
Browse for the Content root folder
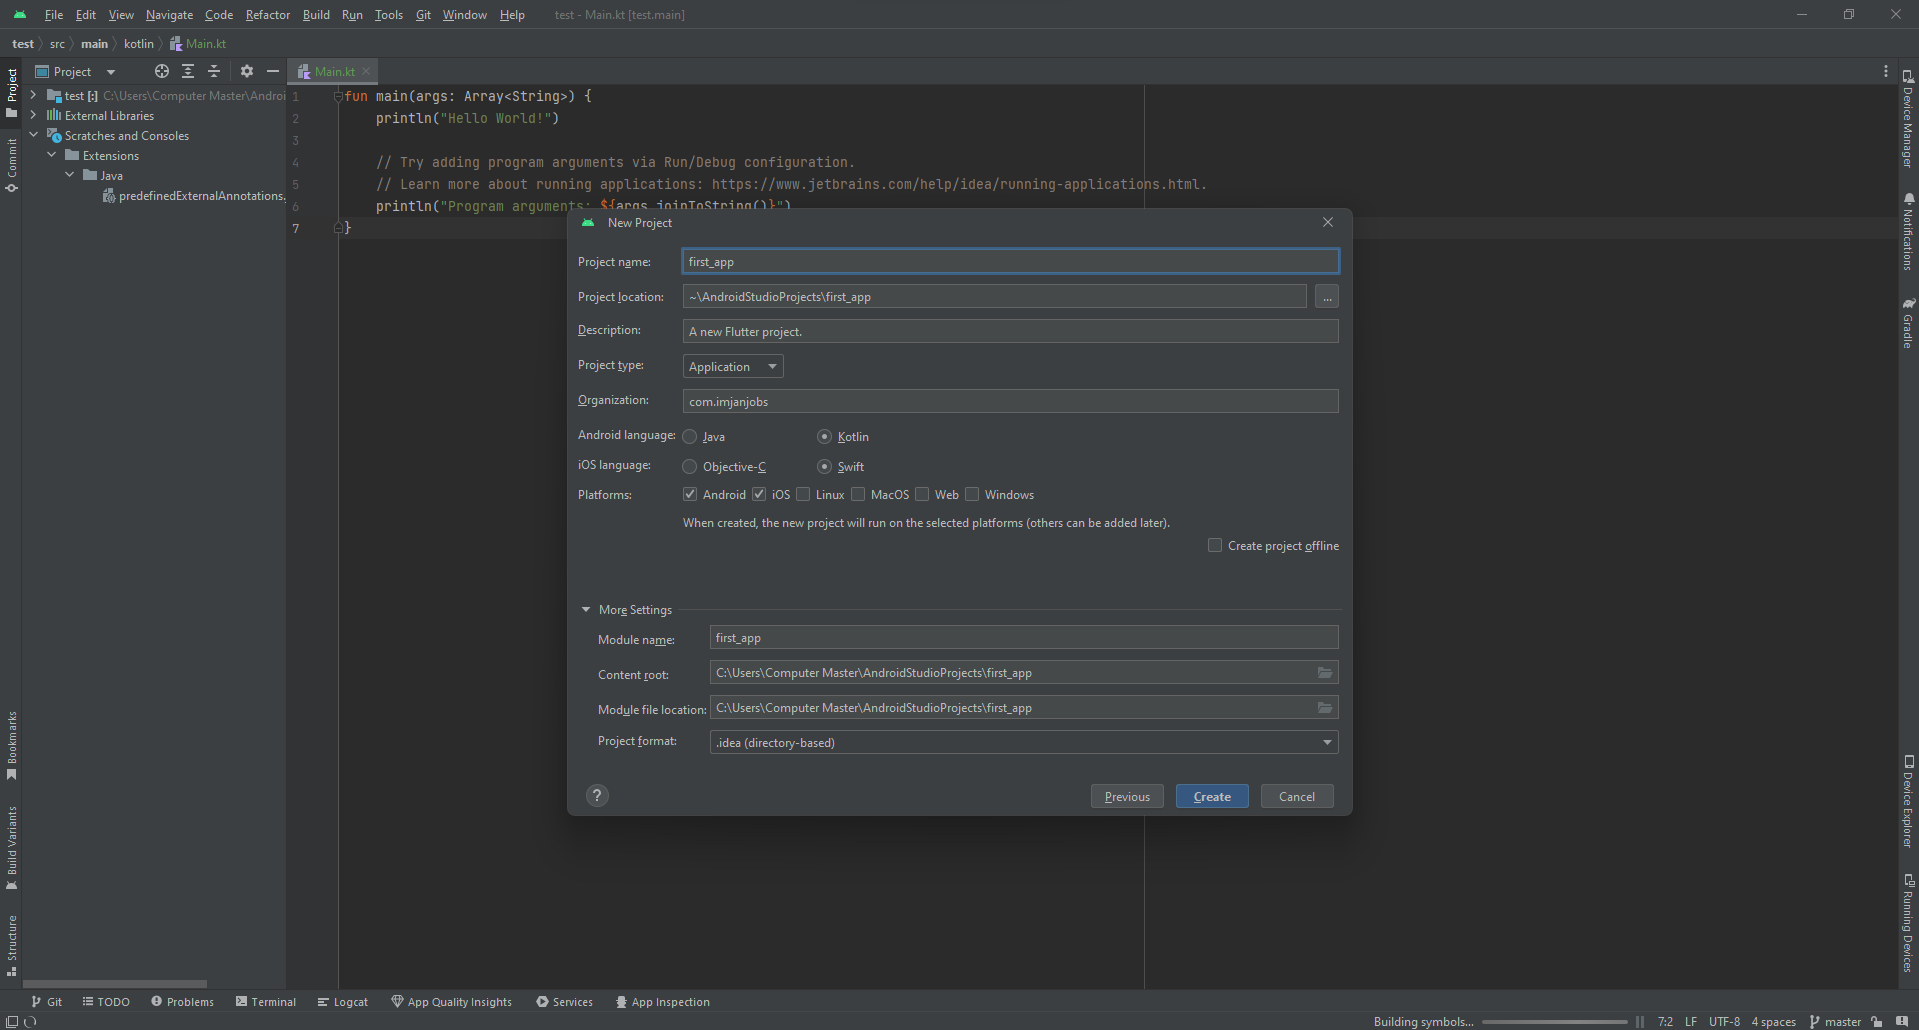click(1325, 672)
